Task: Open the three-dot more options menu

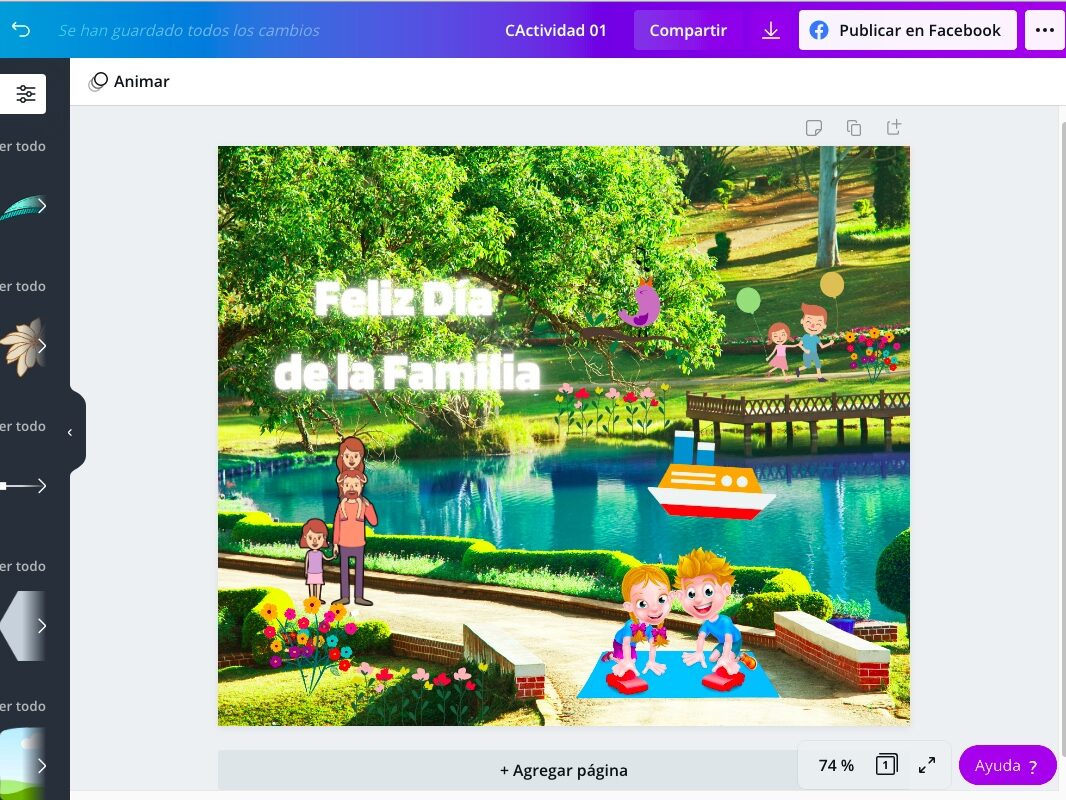Action: (x=1045, y=30)
